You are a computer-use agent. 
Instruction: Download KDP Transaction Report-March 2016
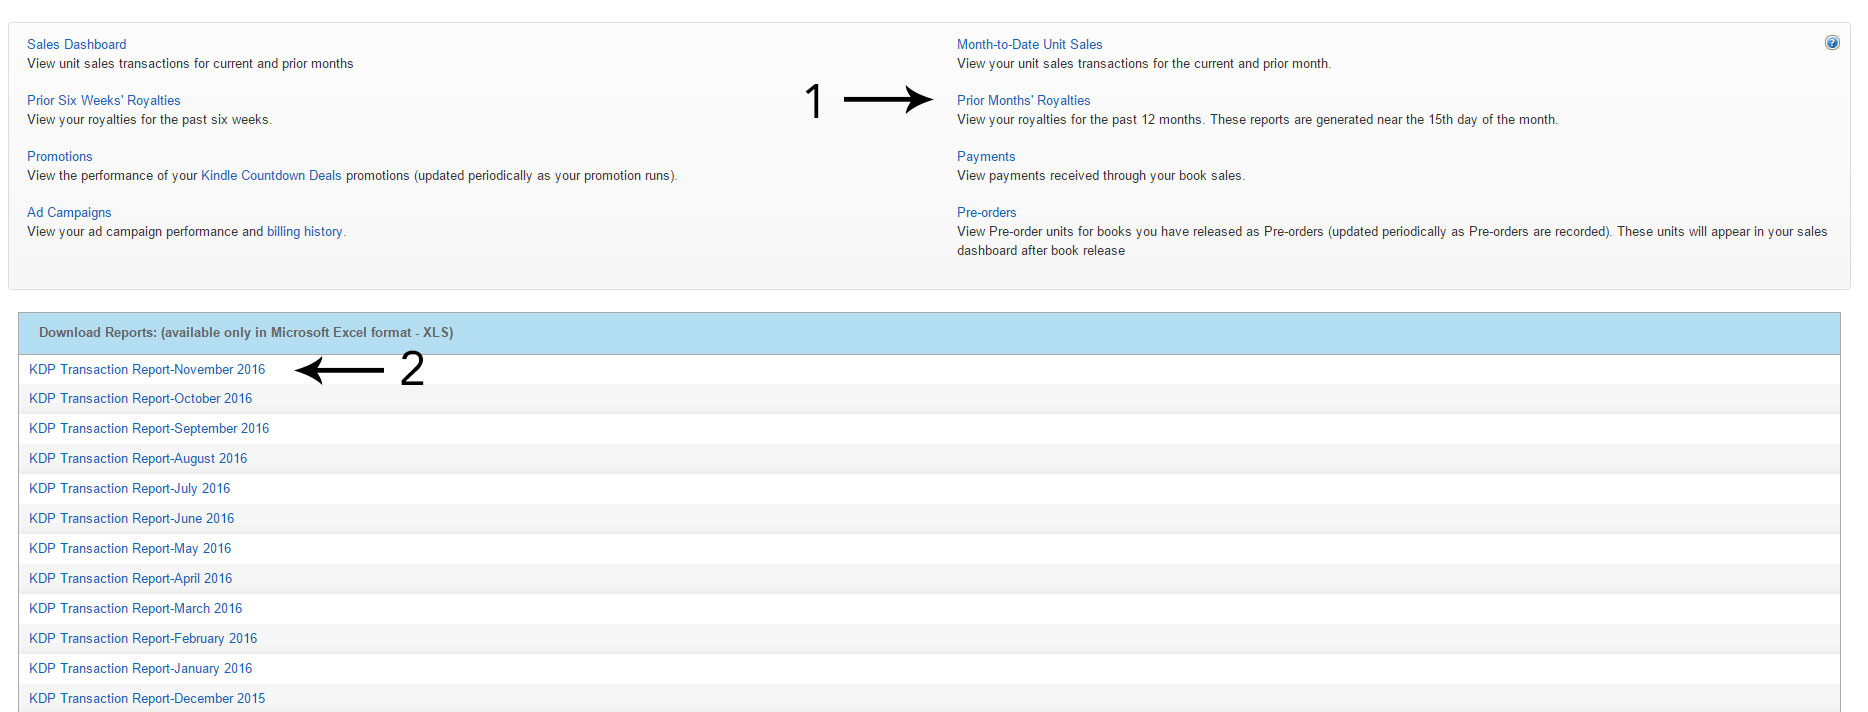(136, 608)
